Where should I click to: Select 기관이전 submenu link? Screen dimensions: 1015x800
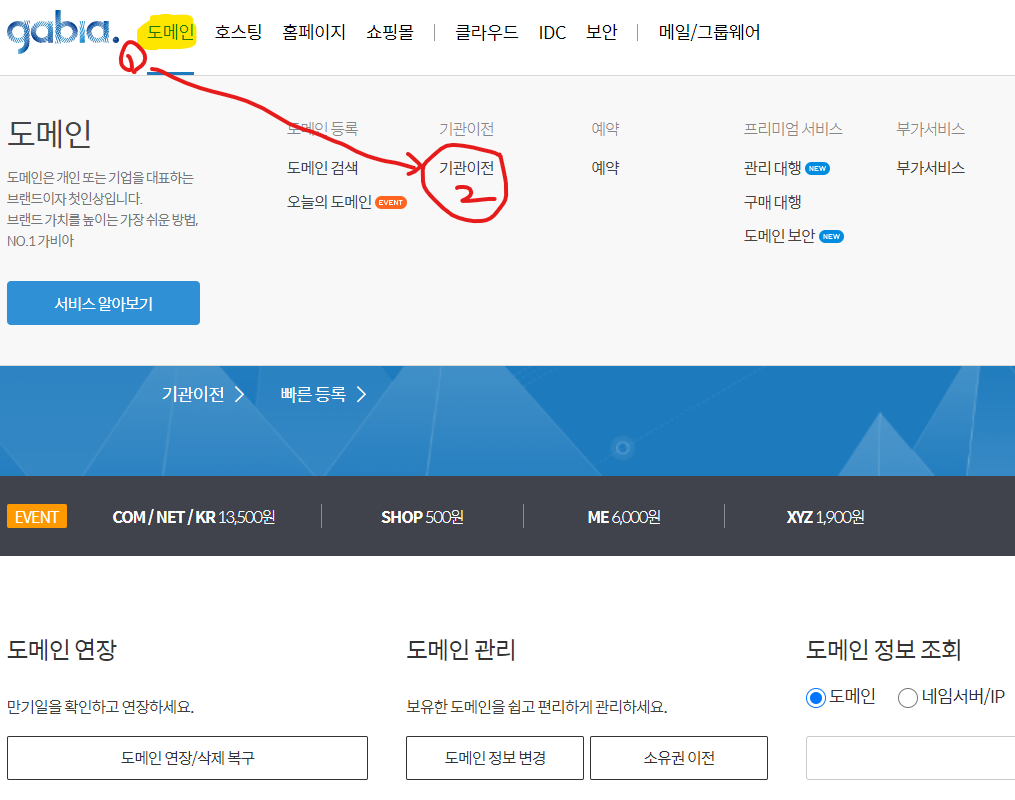click(x=466, y=168)
